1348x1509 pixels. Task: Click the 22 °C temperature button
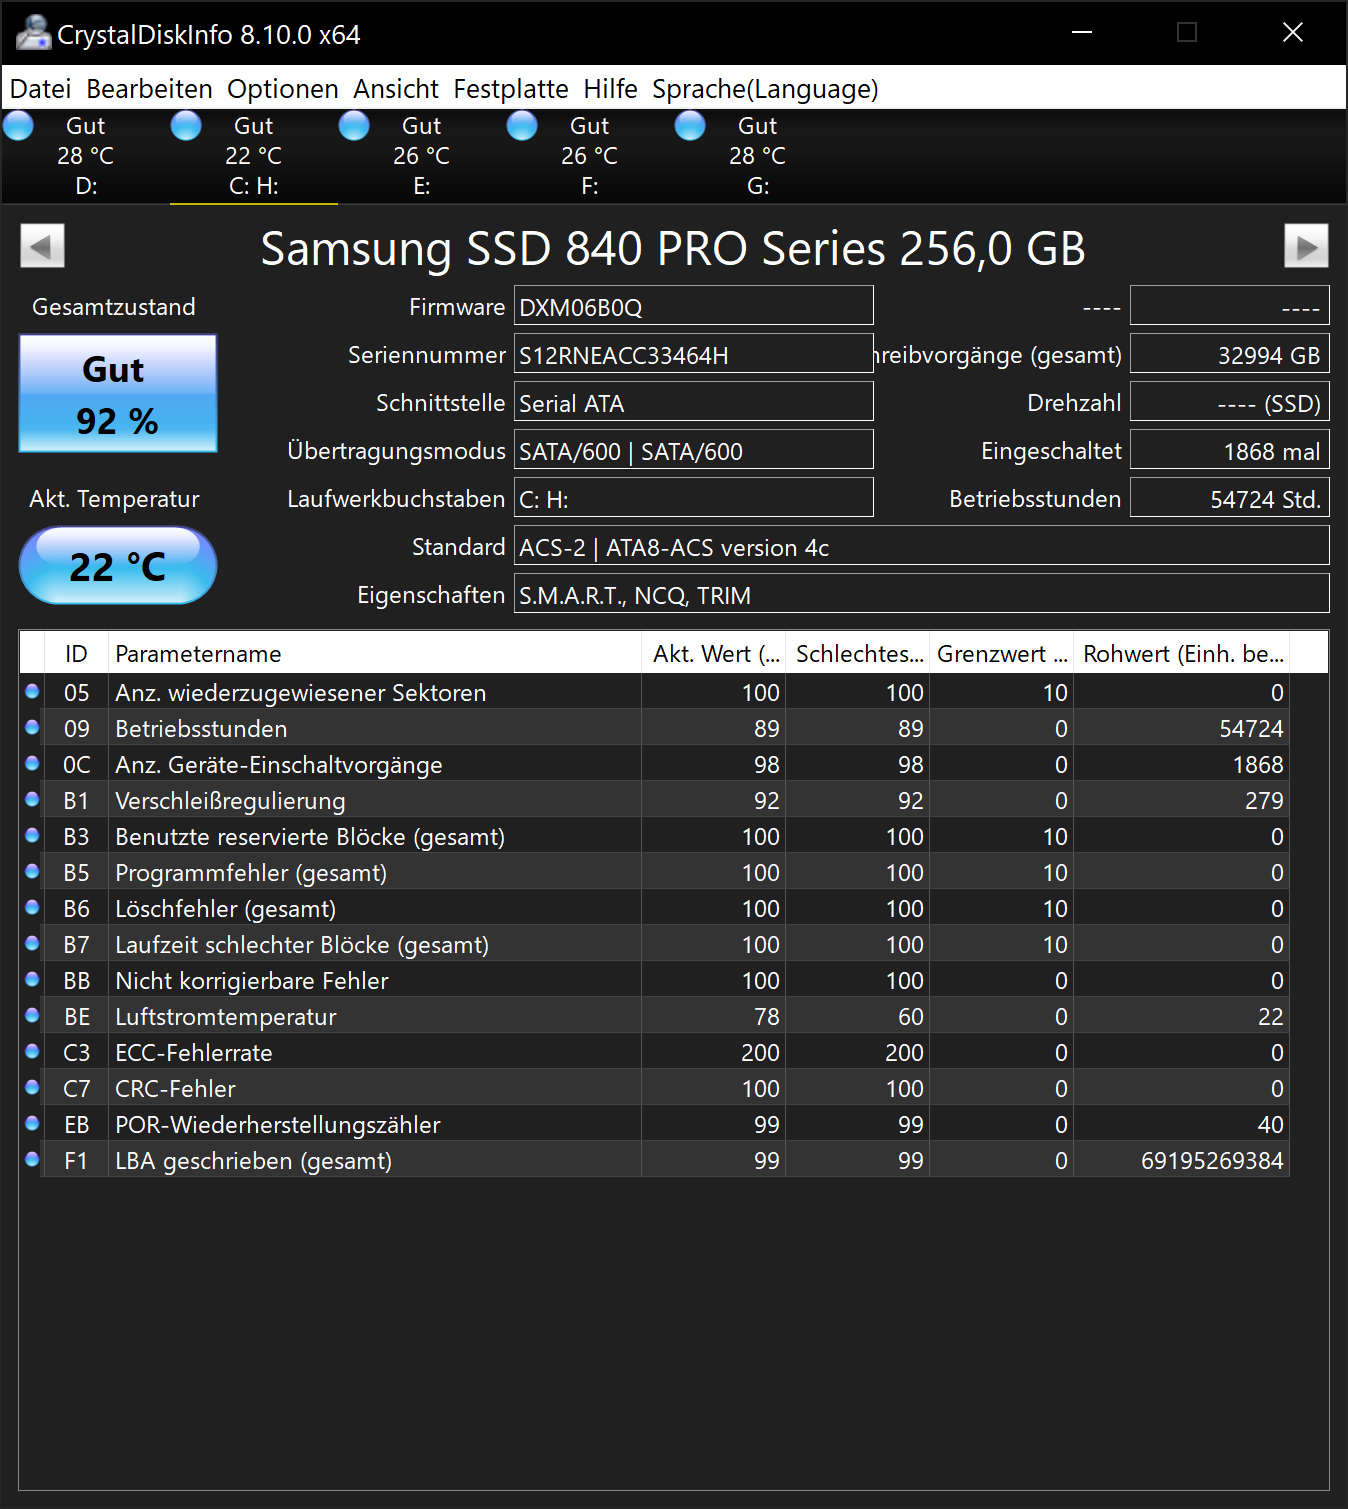(x=118, y=566)
